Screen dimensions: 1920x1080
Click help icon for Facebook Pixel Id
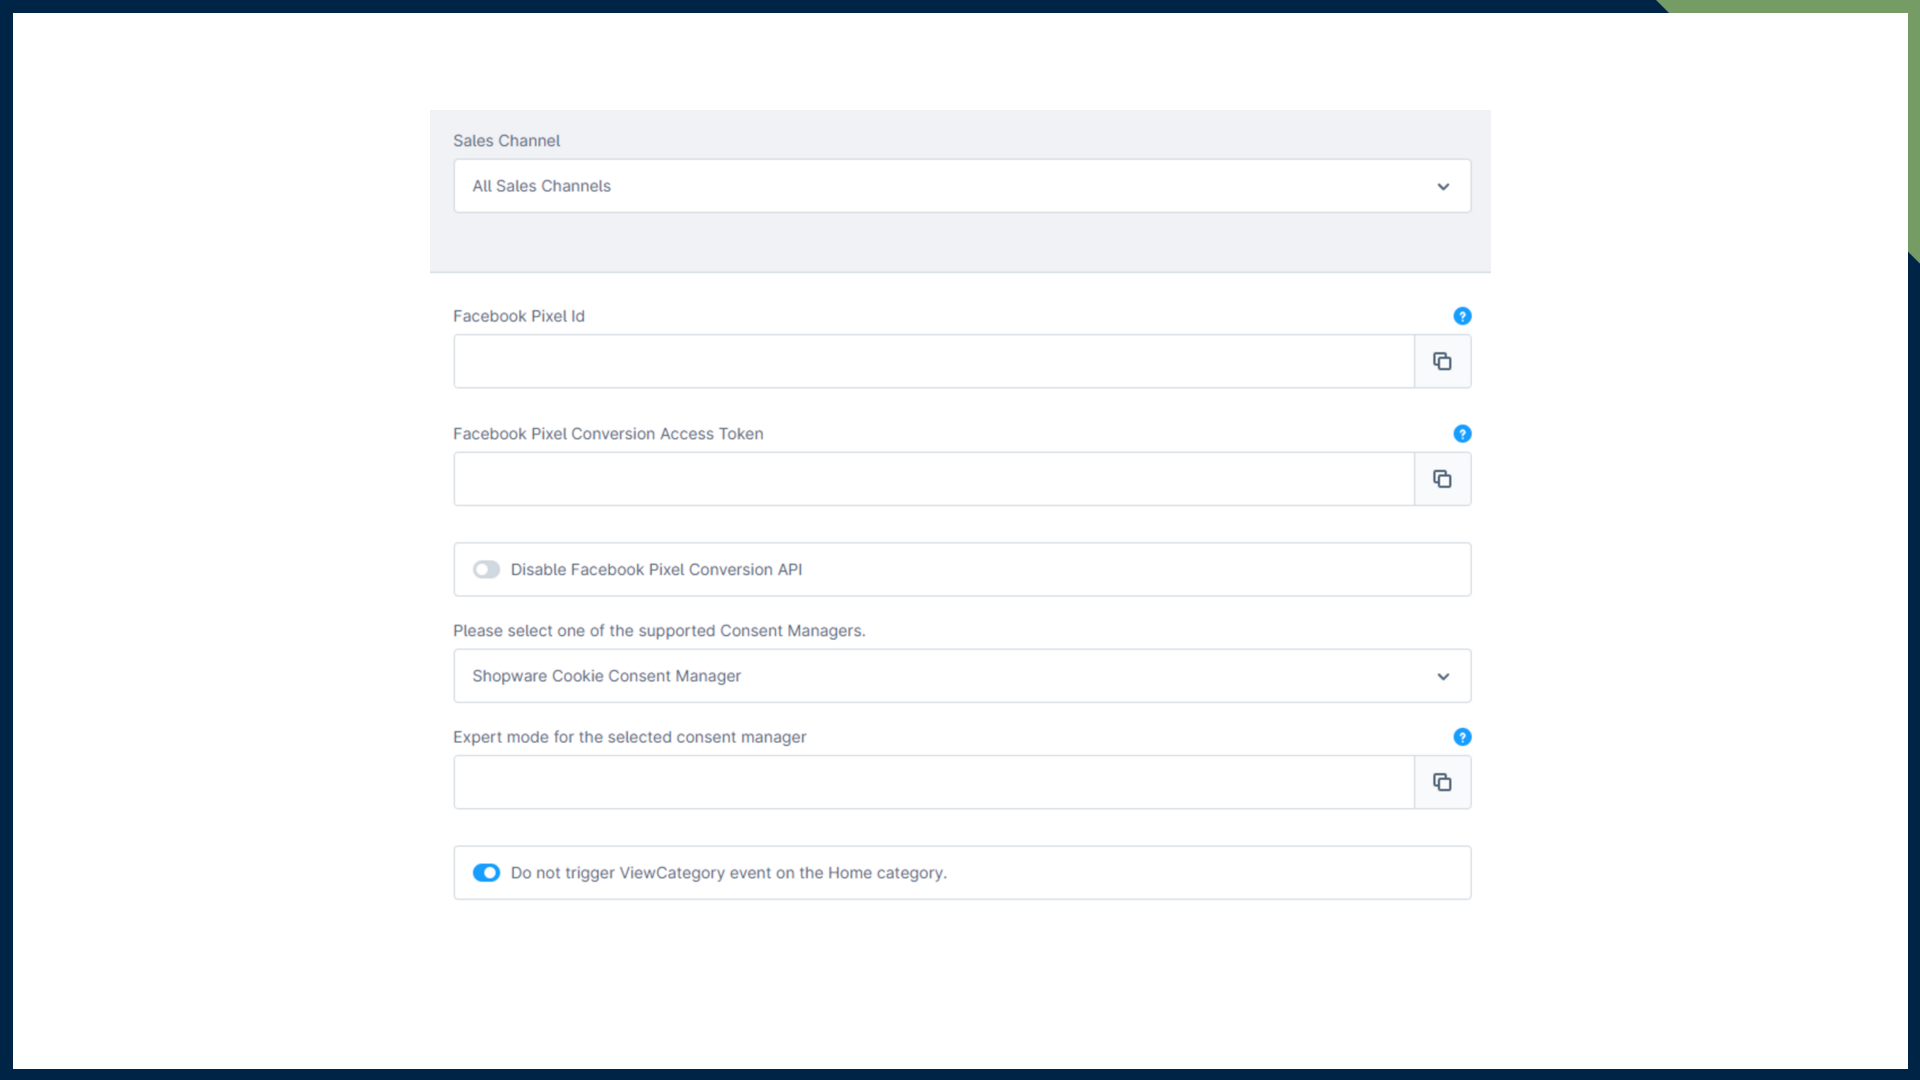(x=1462, y=316)
